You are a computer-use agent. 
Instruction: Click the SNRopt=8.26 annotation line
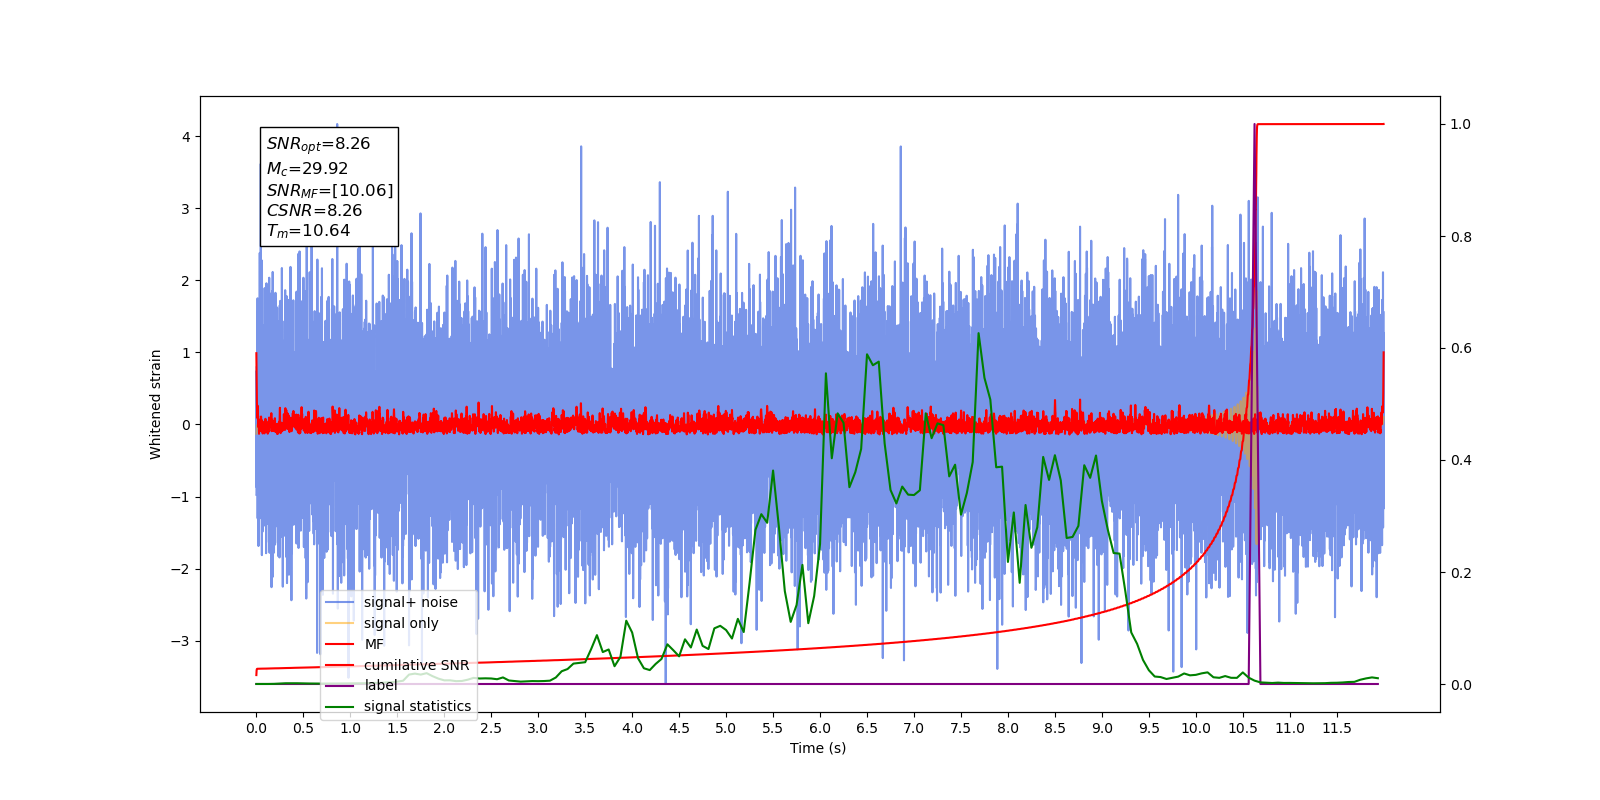coord(318,144)
